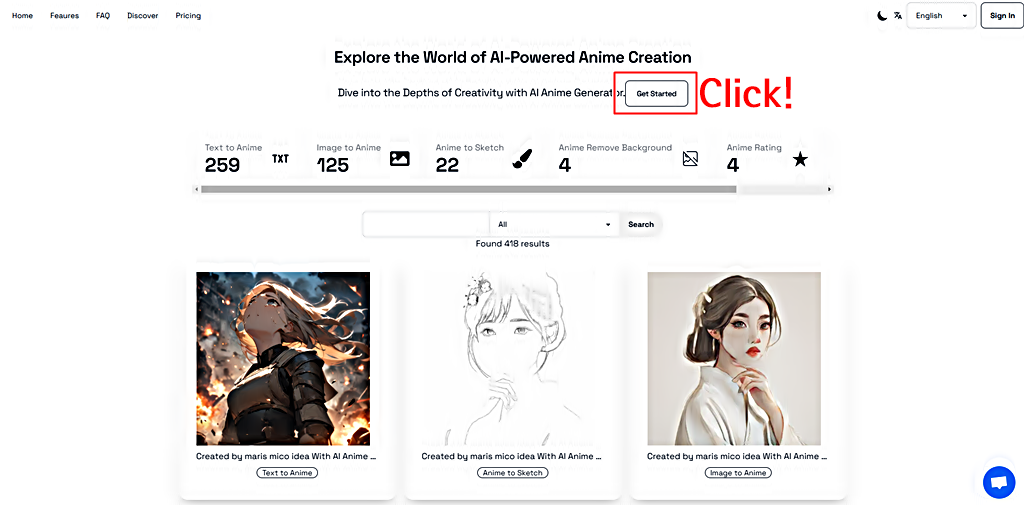Open the FAQ menu item
The height and width of the screenshot is (505, 1024).
pyautogui.click(x=103, y=16)
